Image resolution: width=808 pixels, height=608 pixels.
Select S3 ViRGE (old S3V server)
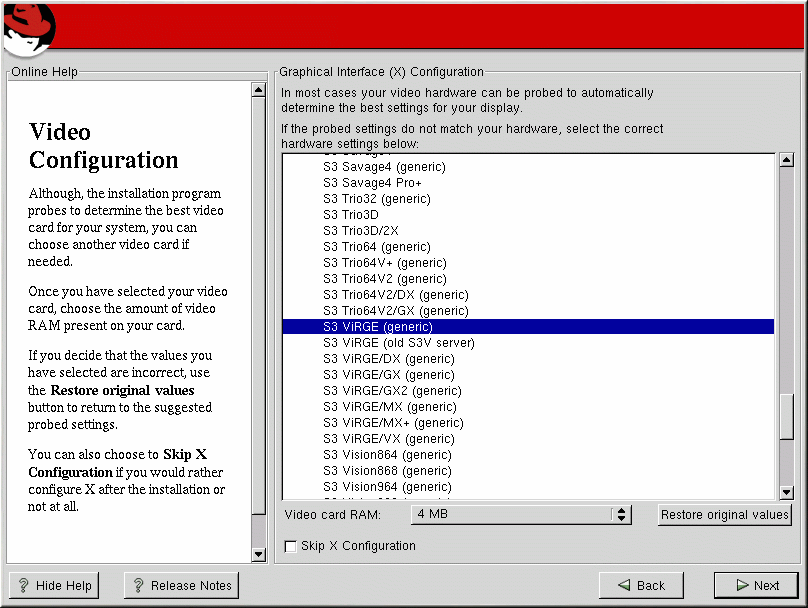pyautogui.click(x=528, y=343)
